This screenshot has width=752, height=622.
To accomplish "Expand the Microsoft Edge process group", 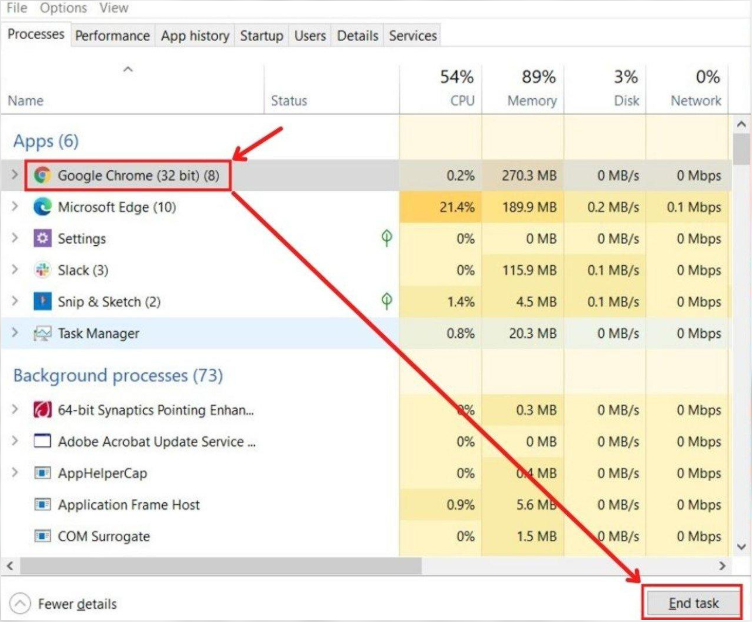I will pyautogui.click(x=15, y=206).
